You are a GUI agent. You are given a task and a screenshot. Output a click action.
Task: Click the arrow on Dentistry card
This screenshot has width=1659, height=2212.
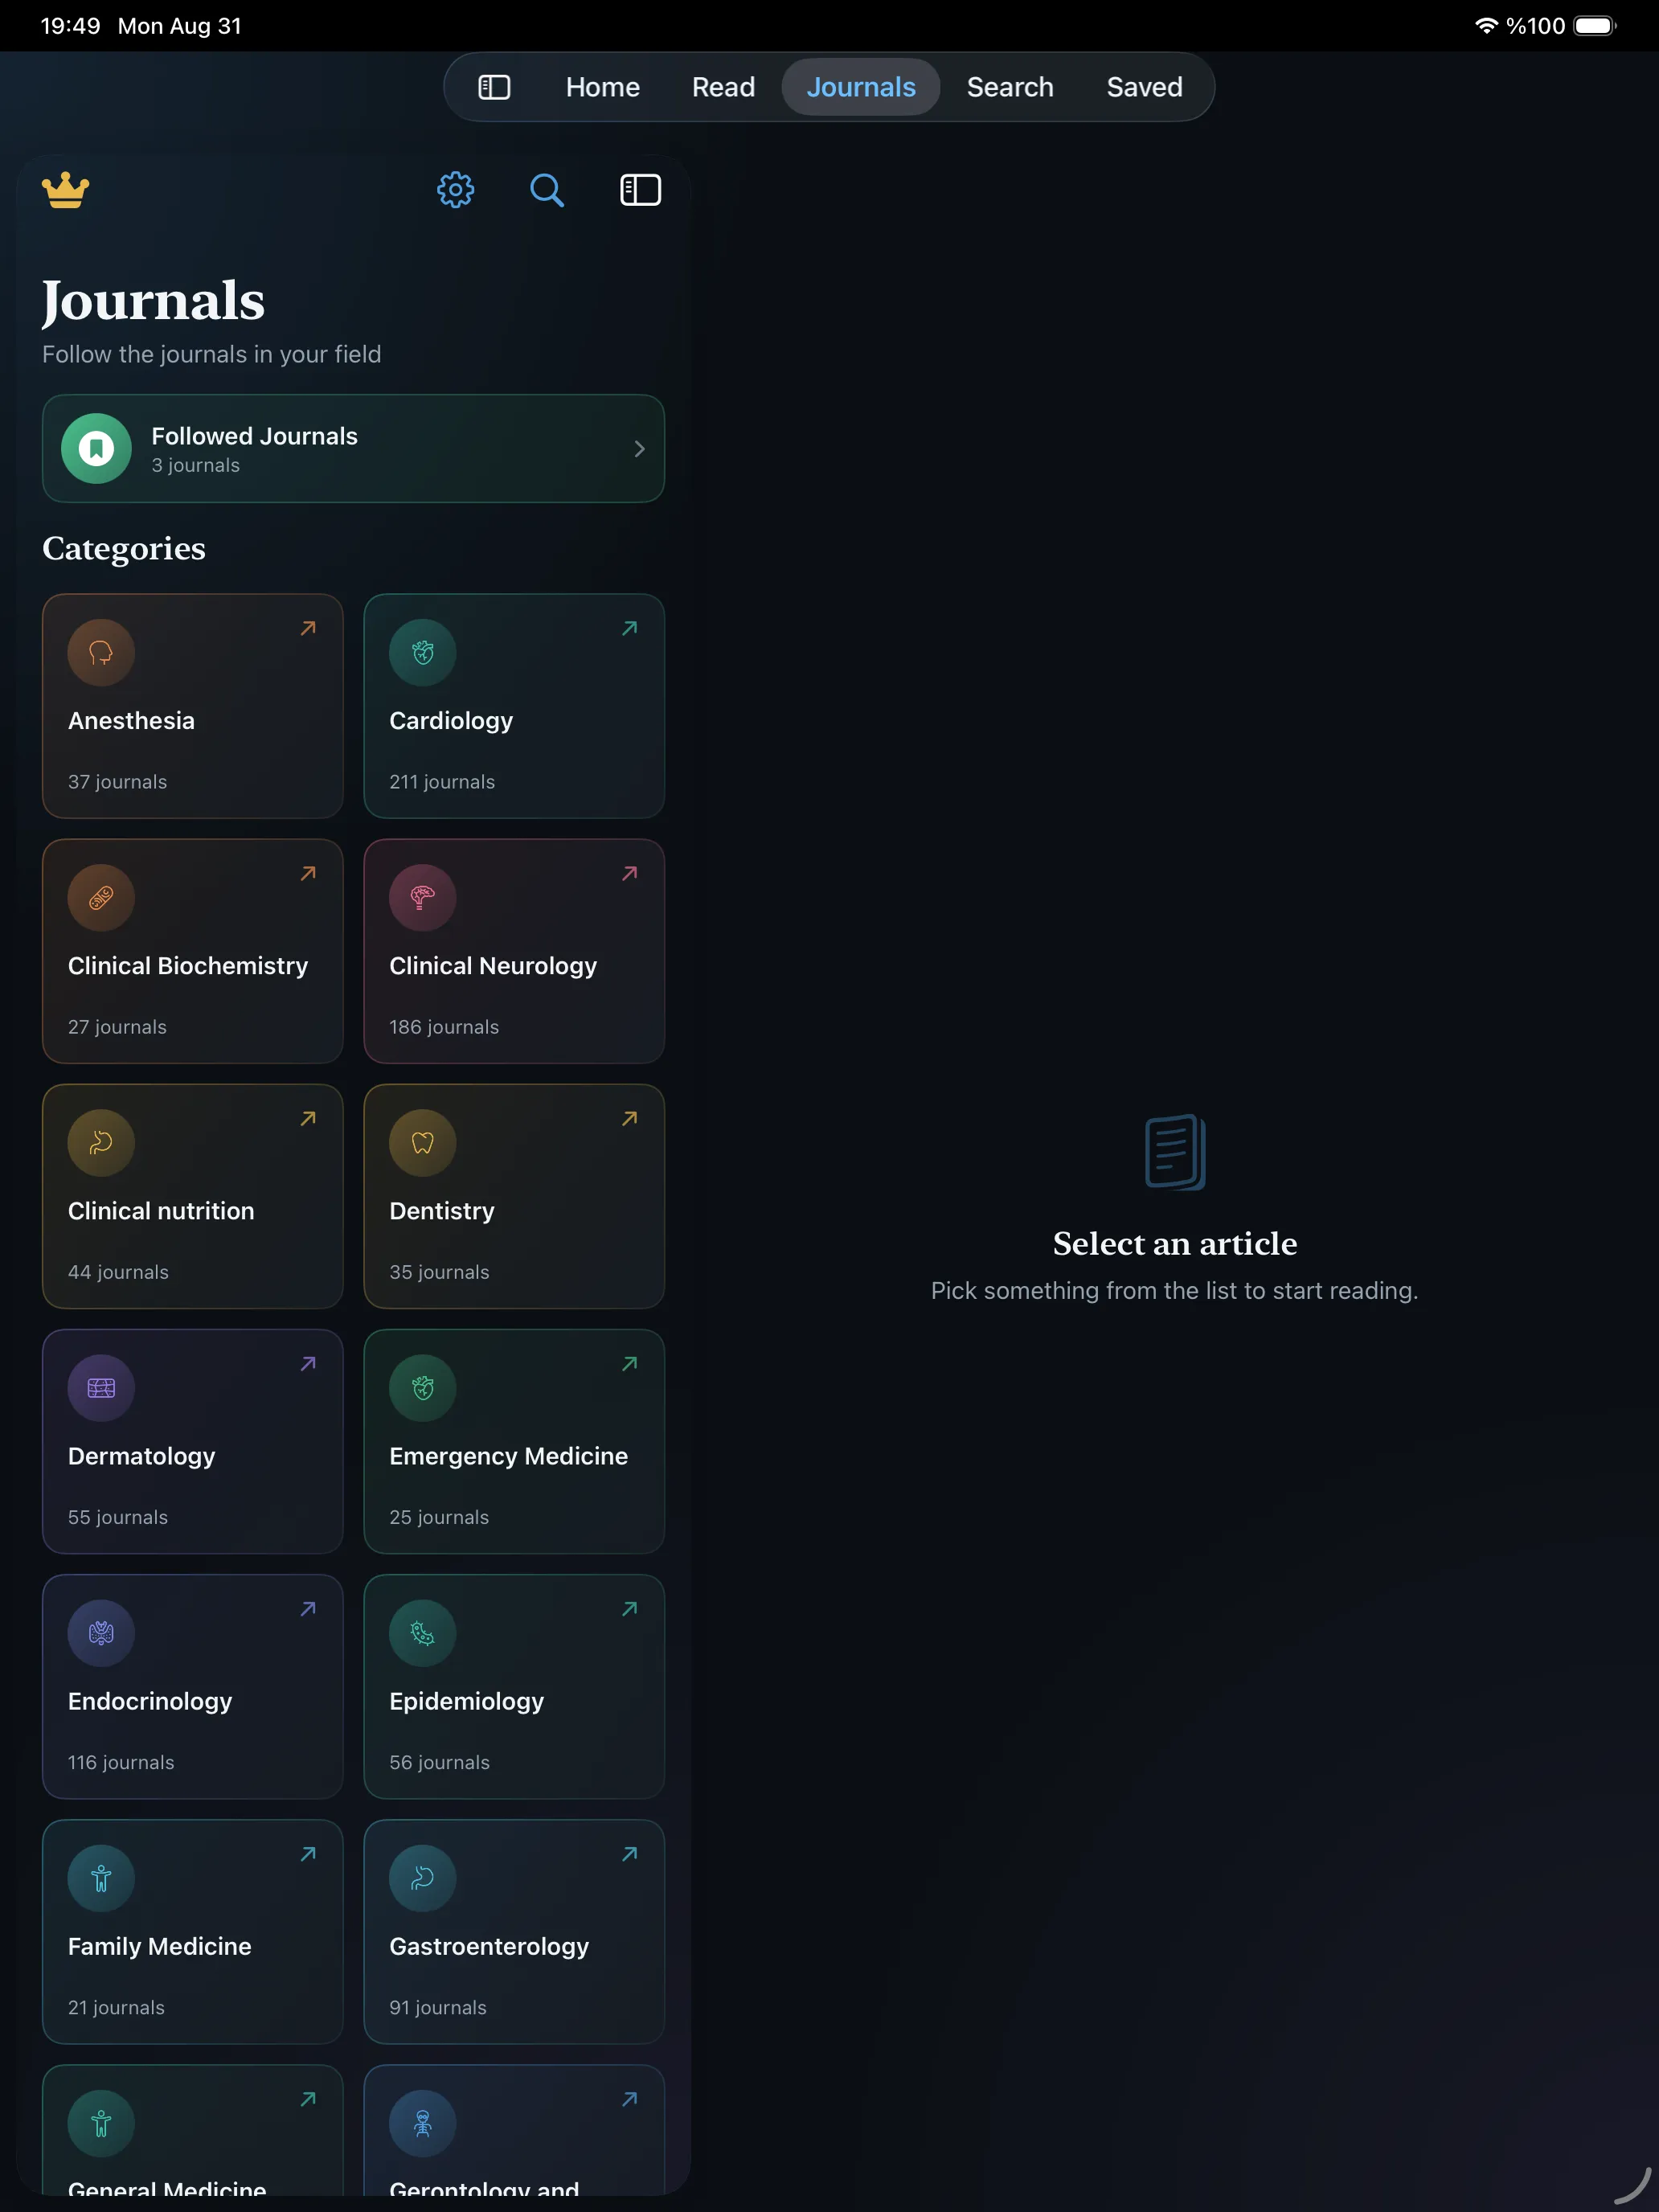pos(629,1118)
